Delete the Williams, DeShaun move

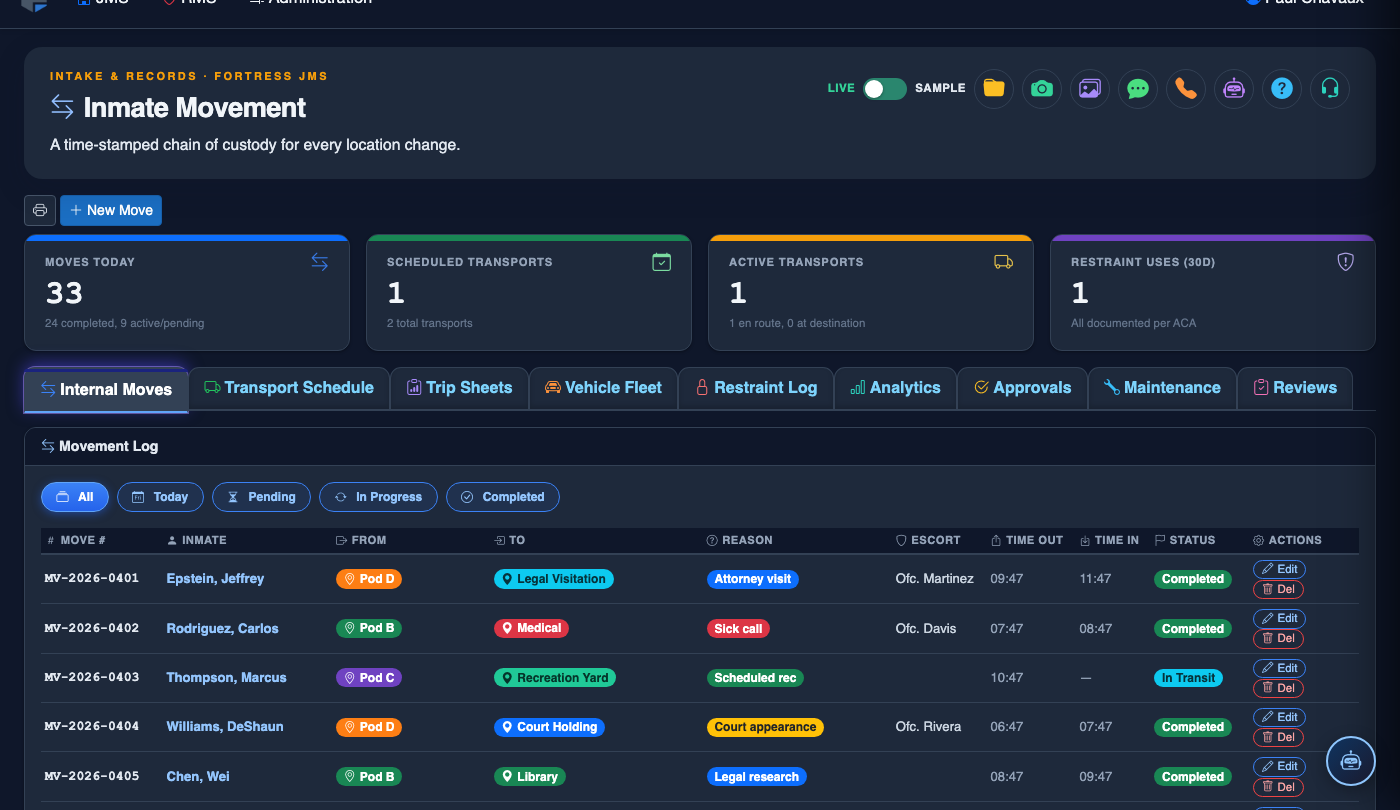pos(1279,737)
